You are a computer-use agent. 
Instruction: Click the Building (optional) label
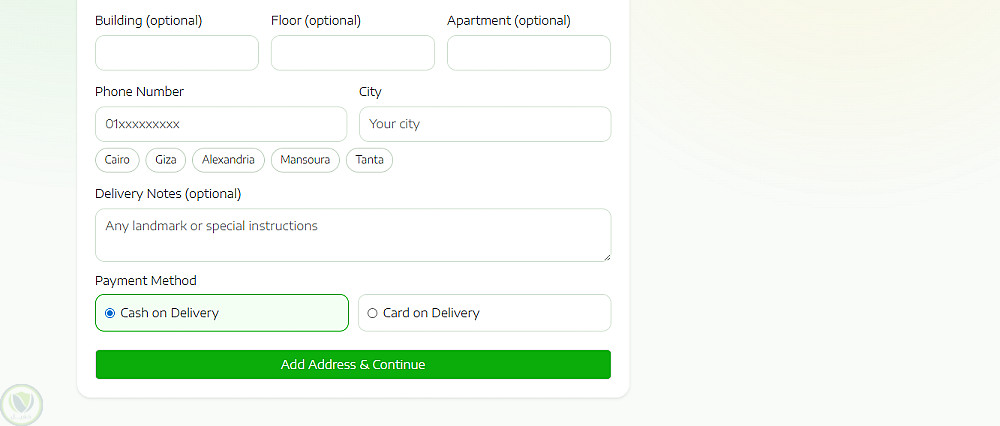click(148, 21)
